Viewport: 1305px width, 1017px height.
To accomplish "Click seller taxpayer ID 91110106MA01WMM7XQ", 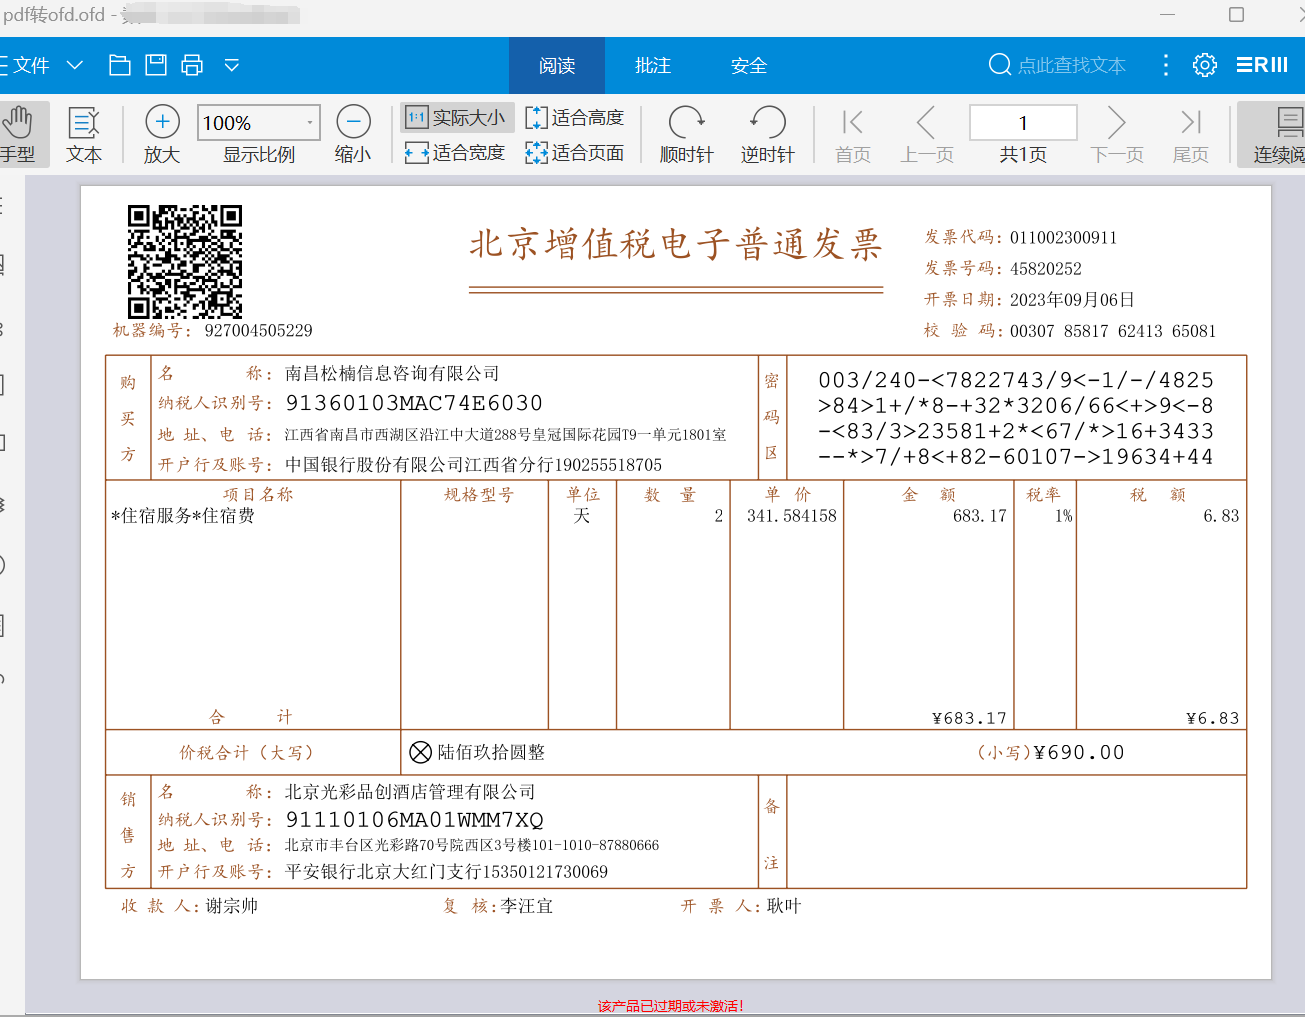I will click(x=414, y=820).
